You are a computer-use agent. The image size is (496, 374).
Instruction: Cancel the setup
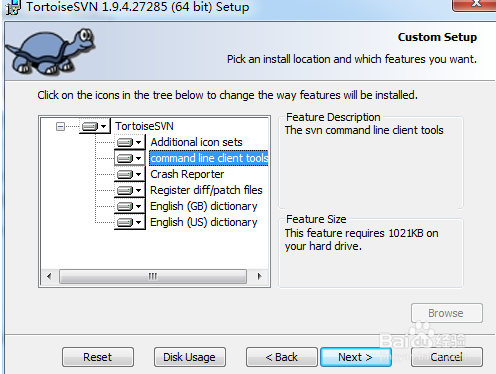447,357
